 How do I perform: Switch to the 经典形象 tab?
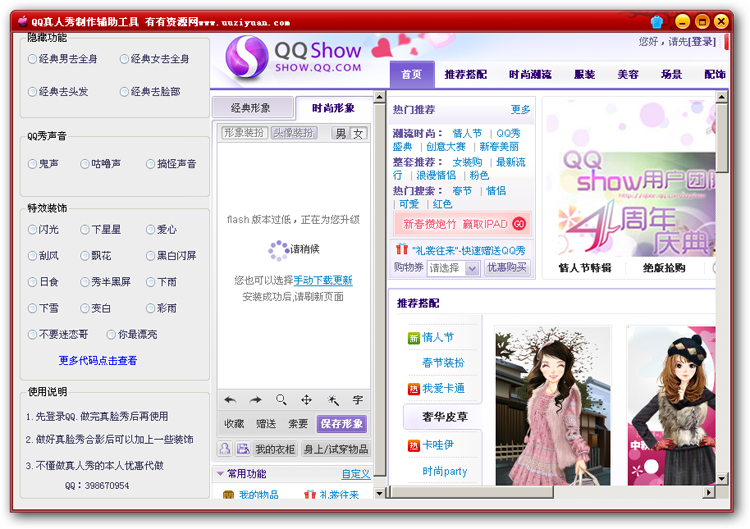(x=253, y=108)
